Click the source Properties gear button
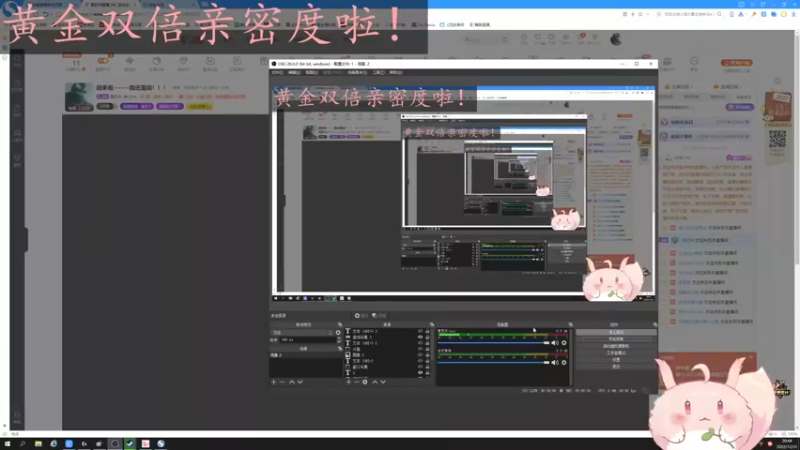This screenshot has width=800, height=450. (x=361, y=315)
